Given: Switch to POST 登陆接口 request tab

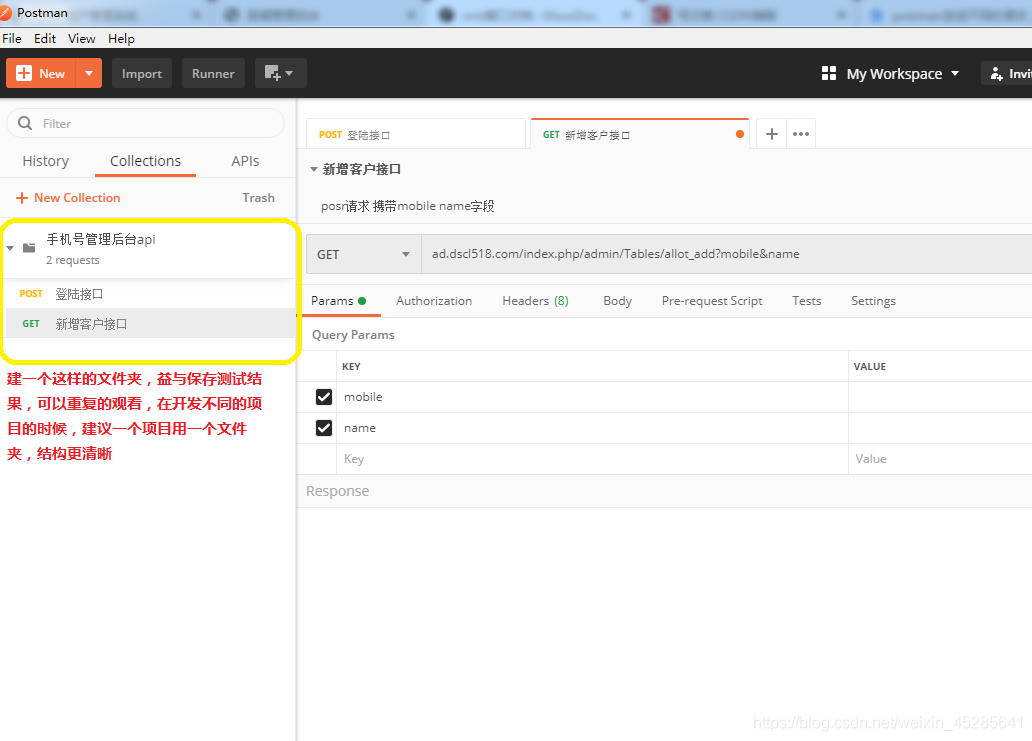Looking at the screenshot, I should [x=416, y=134].
